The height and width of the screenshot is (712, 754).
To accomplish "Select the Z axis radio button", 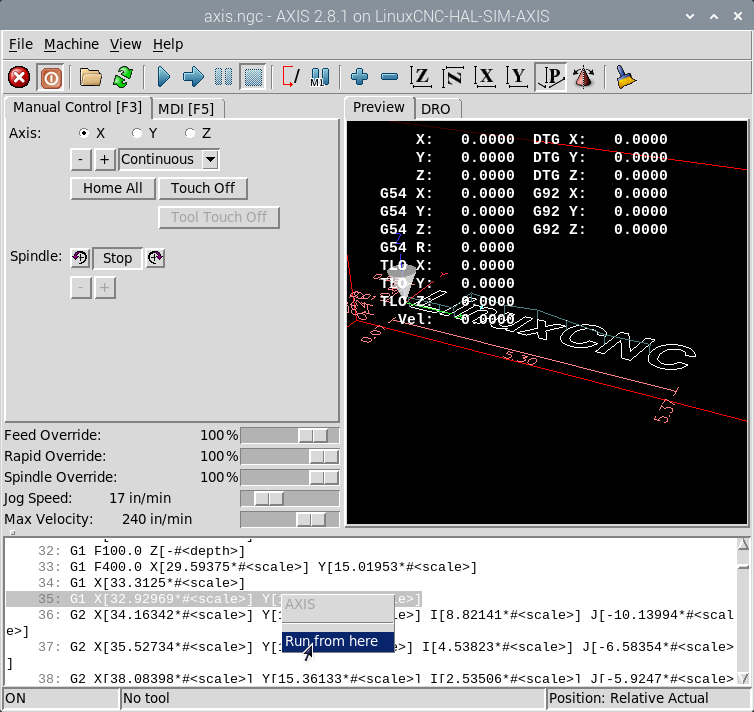I will coord(191,133).
